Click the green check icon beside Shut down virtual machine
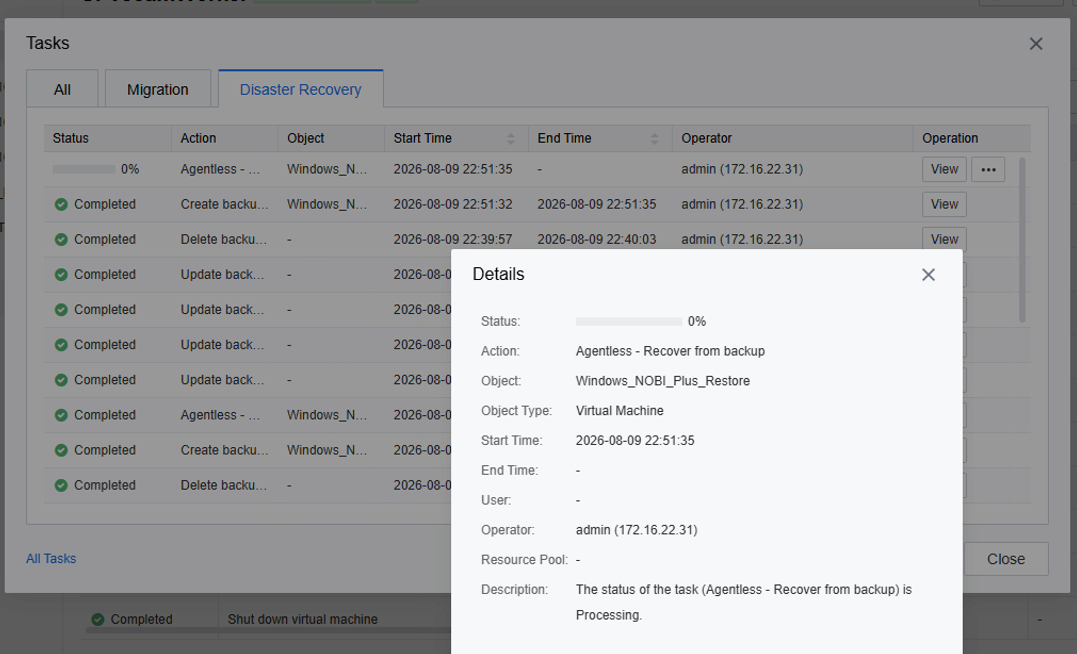The width and height of the screenshot is (1077, 654). pyautogui.click(x=98, y=620)
